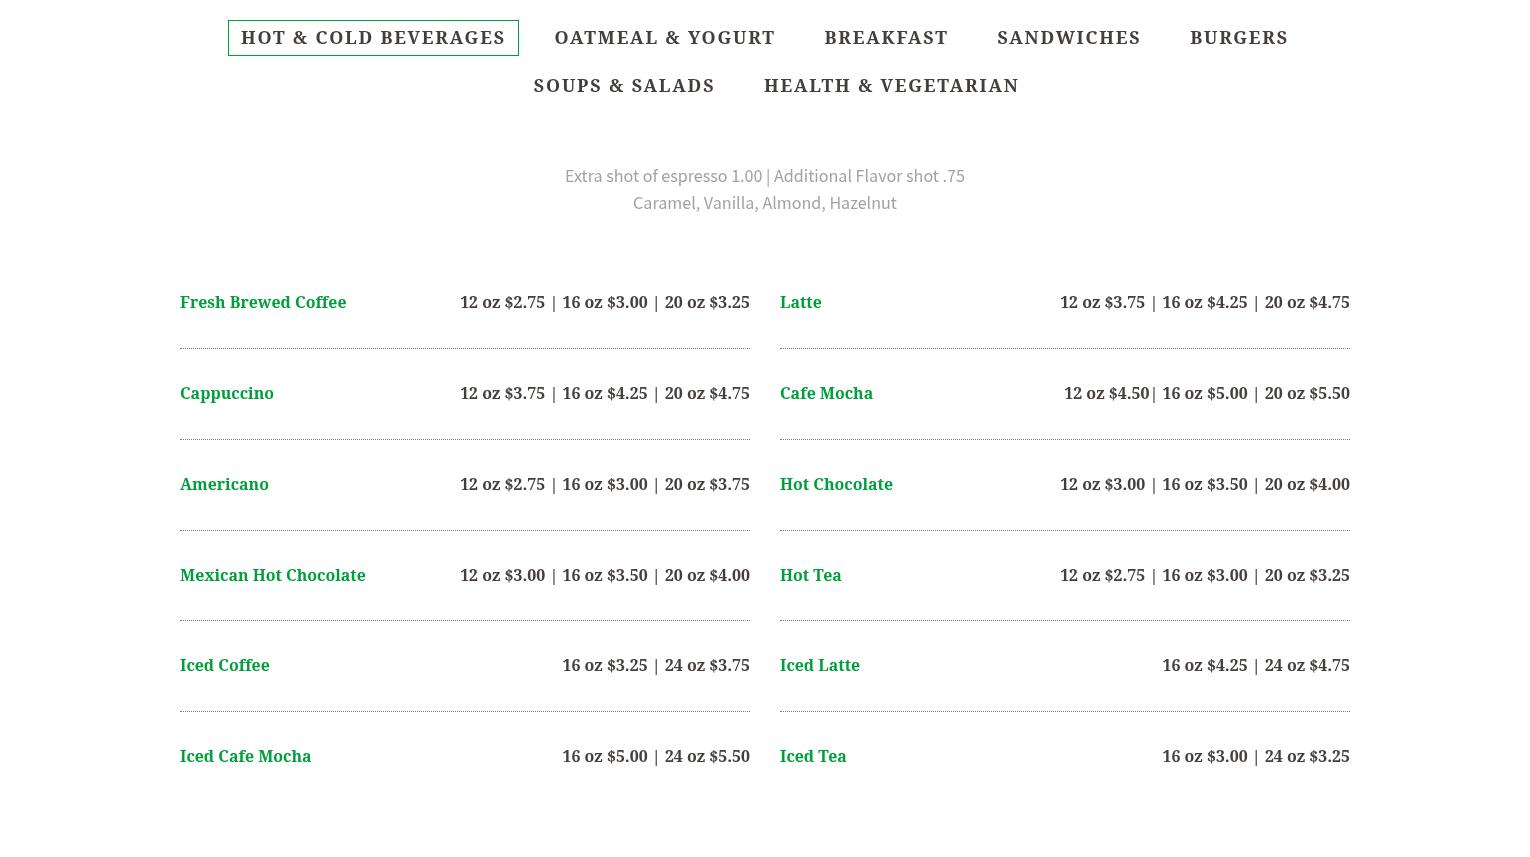Click the Iced Coffee item
The image size is (1530, 857).
(224, 665)
